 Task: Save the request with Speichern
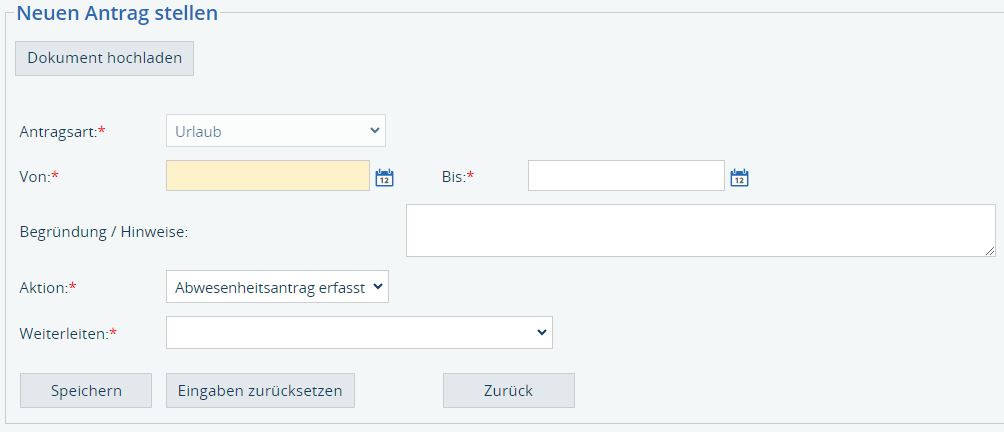click(x=86, y=391)
